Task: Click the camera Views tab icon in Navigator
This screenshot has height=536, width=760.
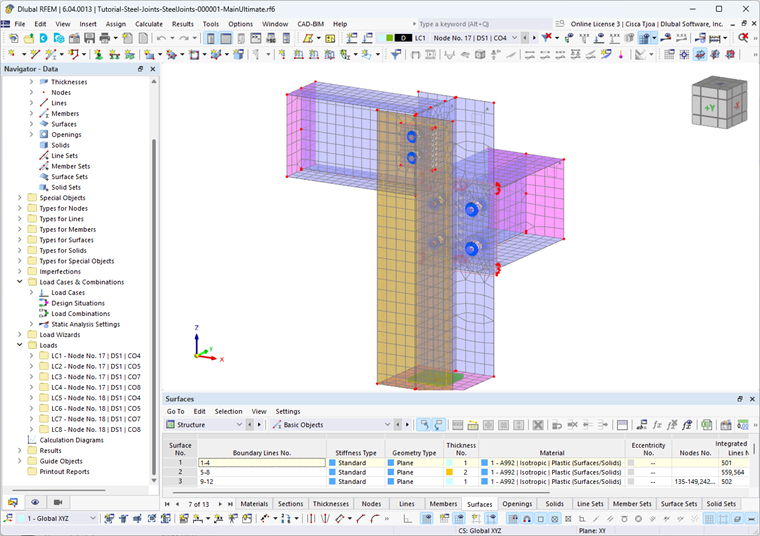Action: coord(58,502)
